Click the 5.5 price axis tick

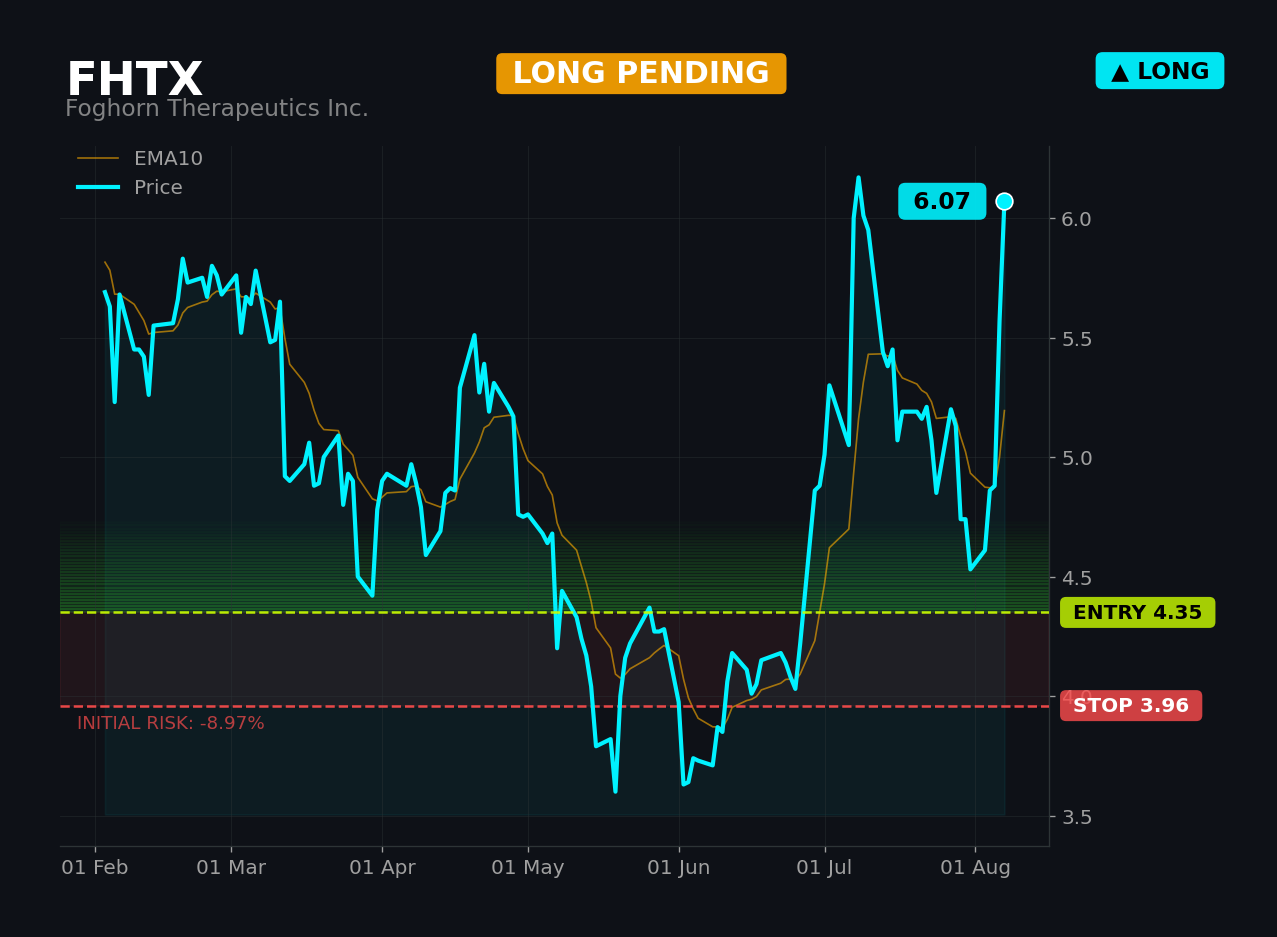(1075, 339)
